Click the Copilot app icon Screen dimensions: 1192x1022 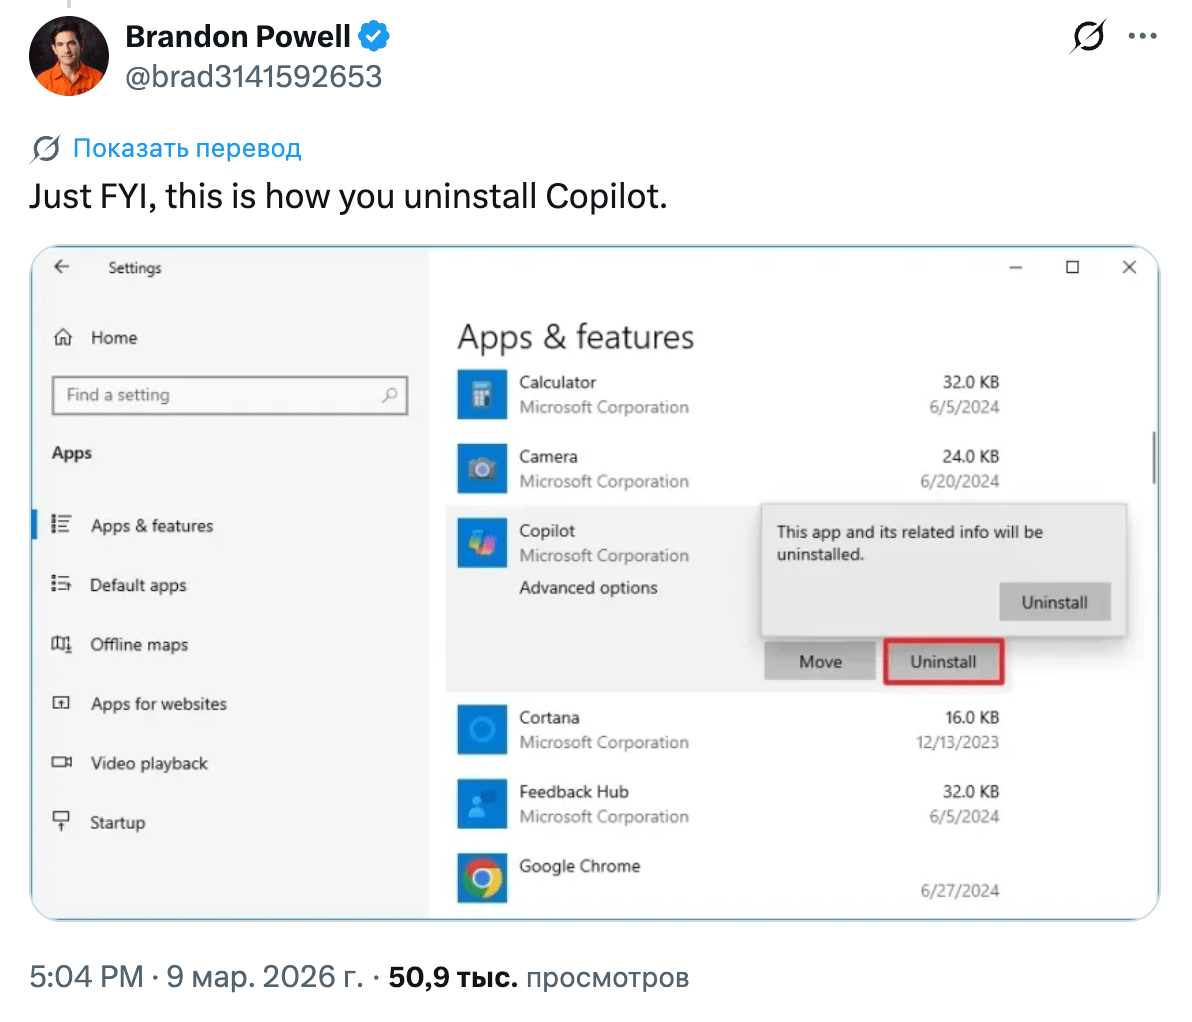[x=482, y=543]
